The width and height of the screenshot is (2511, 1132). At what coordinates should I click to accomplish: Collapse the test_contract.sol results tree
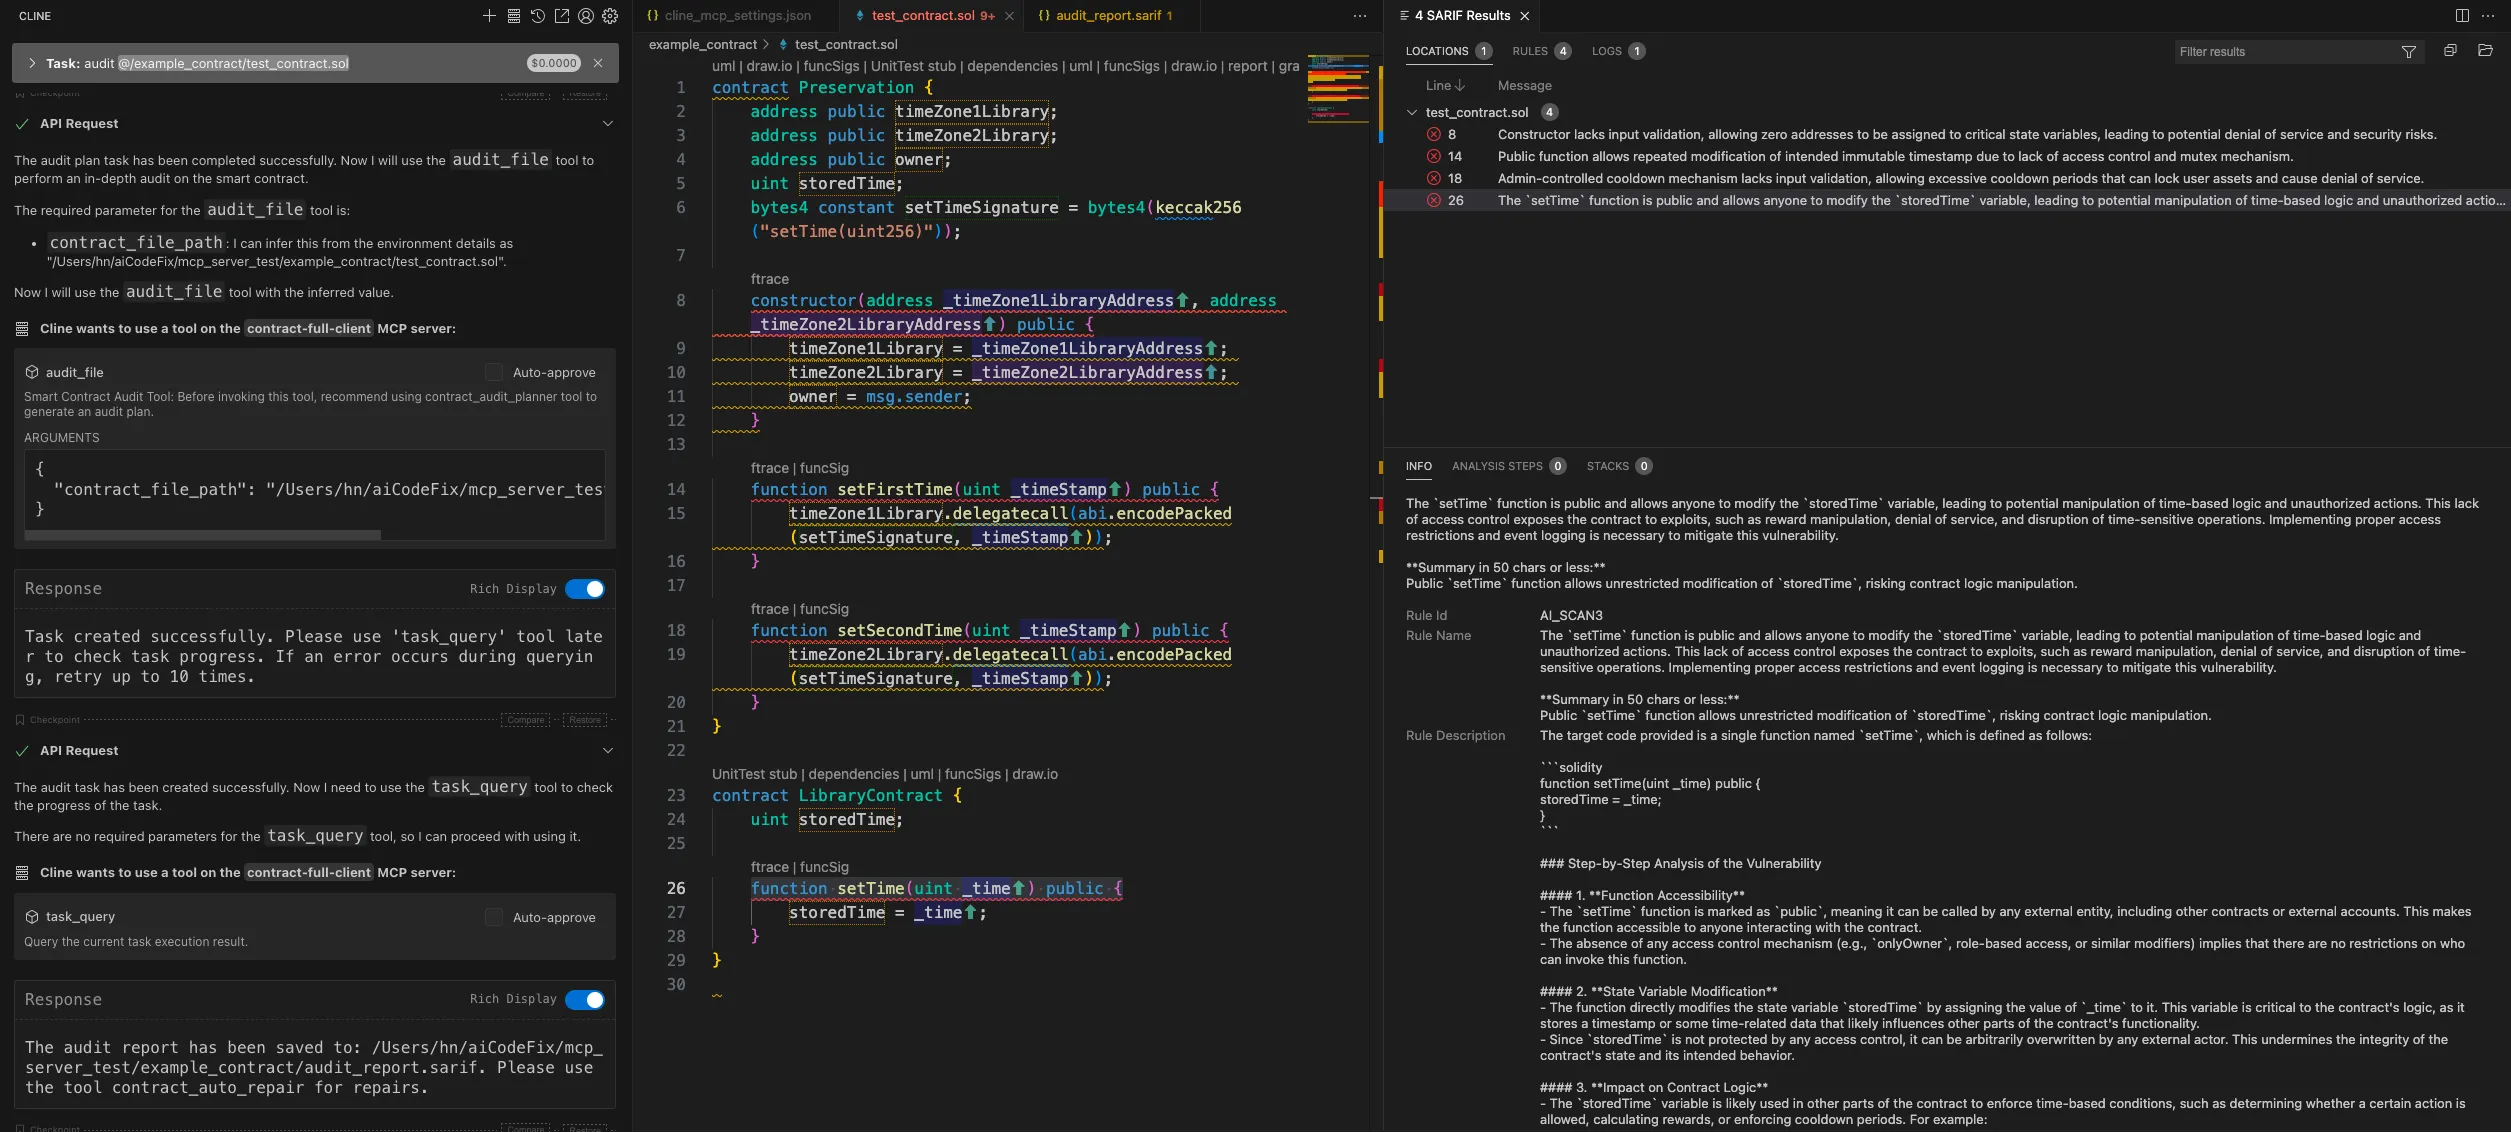tap(1412, 112)
